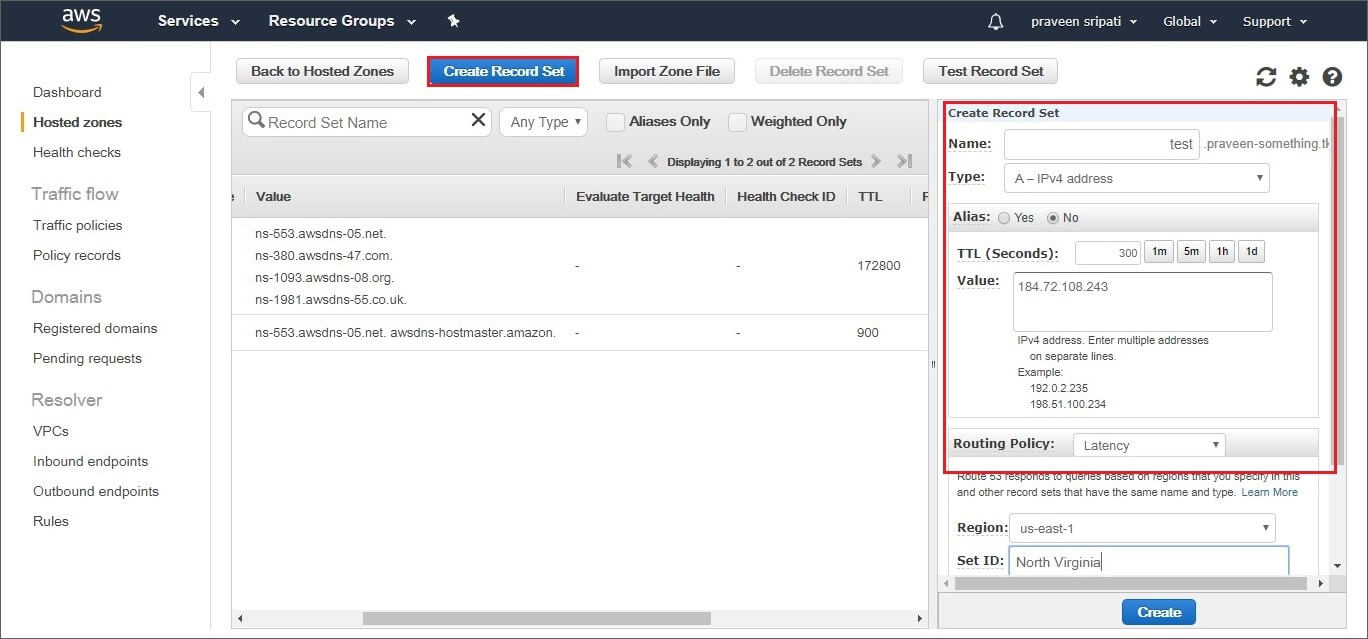Toggle the Weighted Only checkbox
Viewport: 1368px width, 639px height.
click(x=737, y=122)
